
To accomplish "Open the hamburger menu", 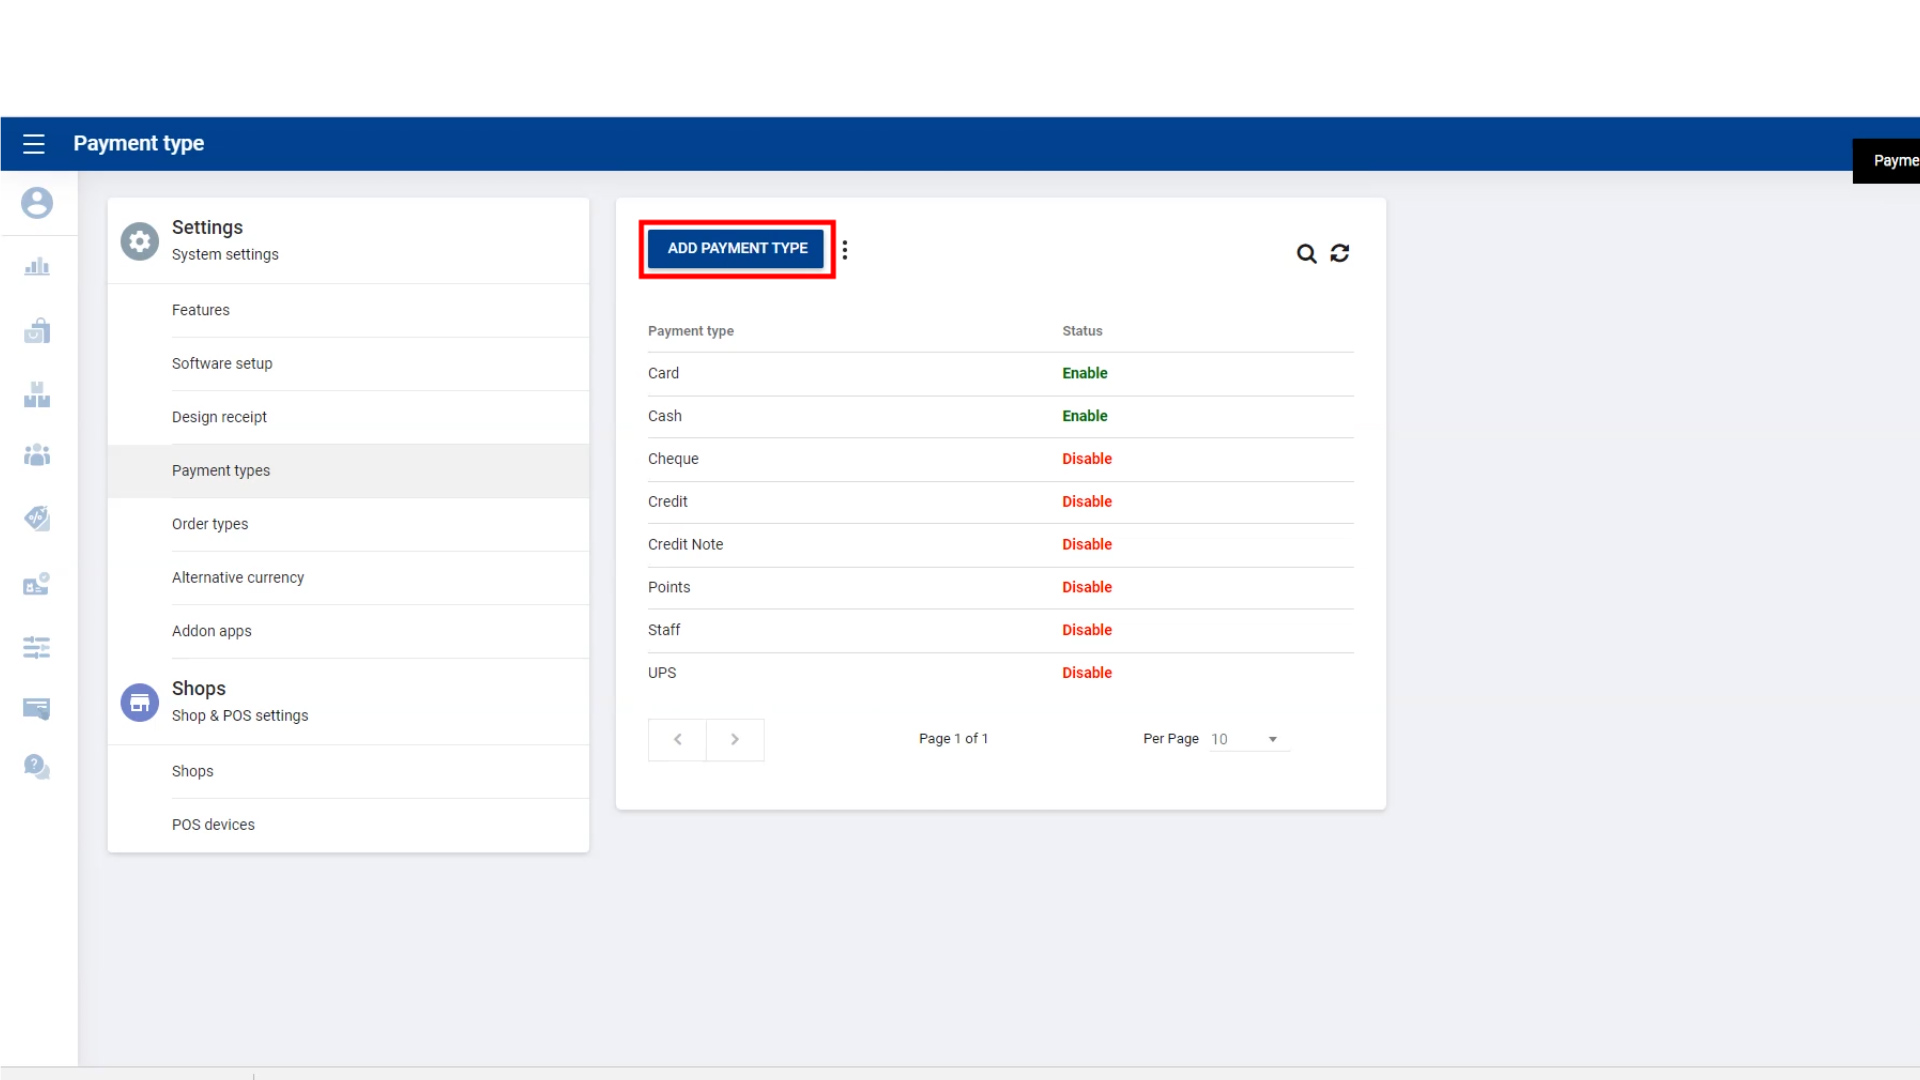I will click(x=34, y=144).
